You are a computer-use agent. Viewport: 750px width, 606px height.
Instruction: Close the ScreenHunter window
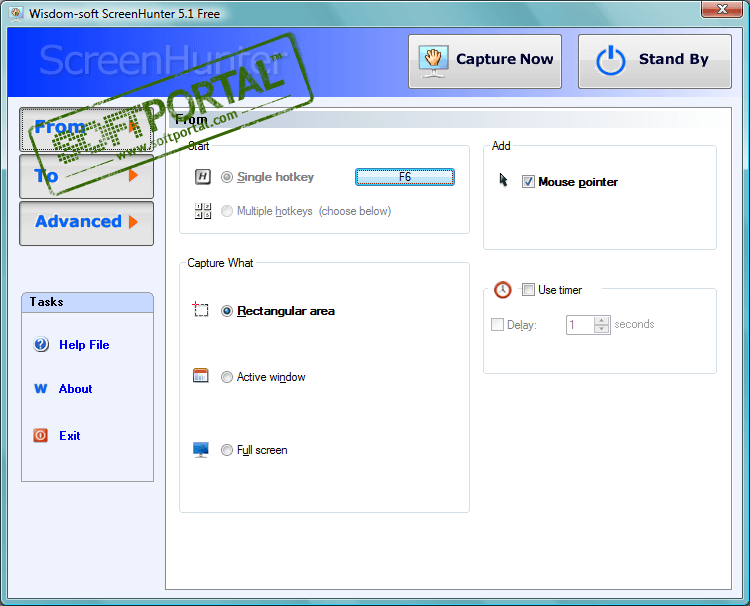722,9
